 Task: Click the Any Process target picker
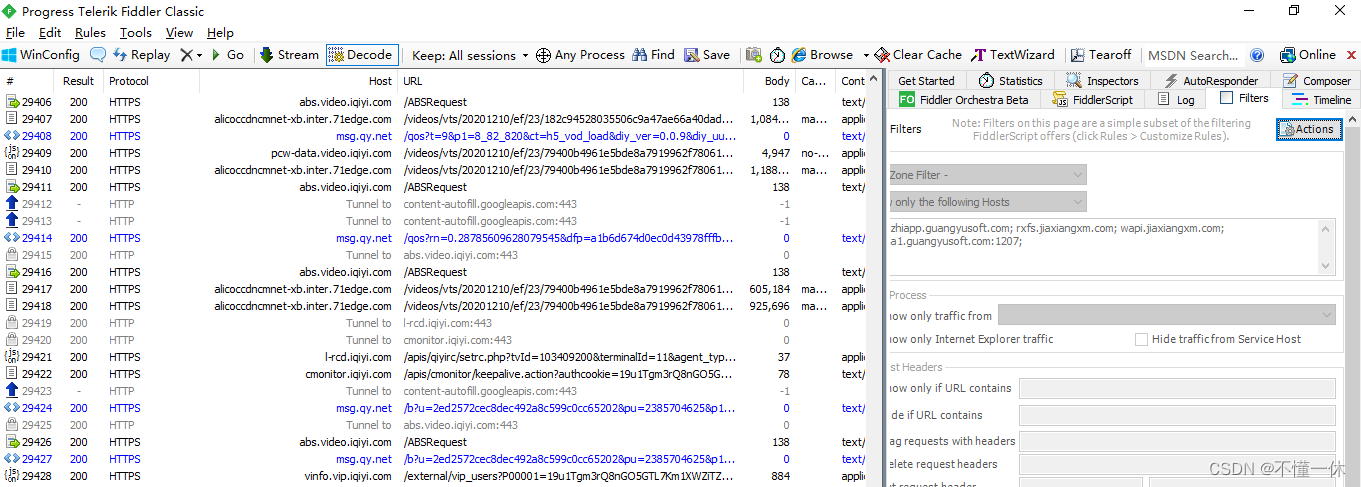pyautogui.click(x=580, y=55)
